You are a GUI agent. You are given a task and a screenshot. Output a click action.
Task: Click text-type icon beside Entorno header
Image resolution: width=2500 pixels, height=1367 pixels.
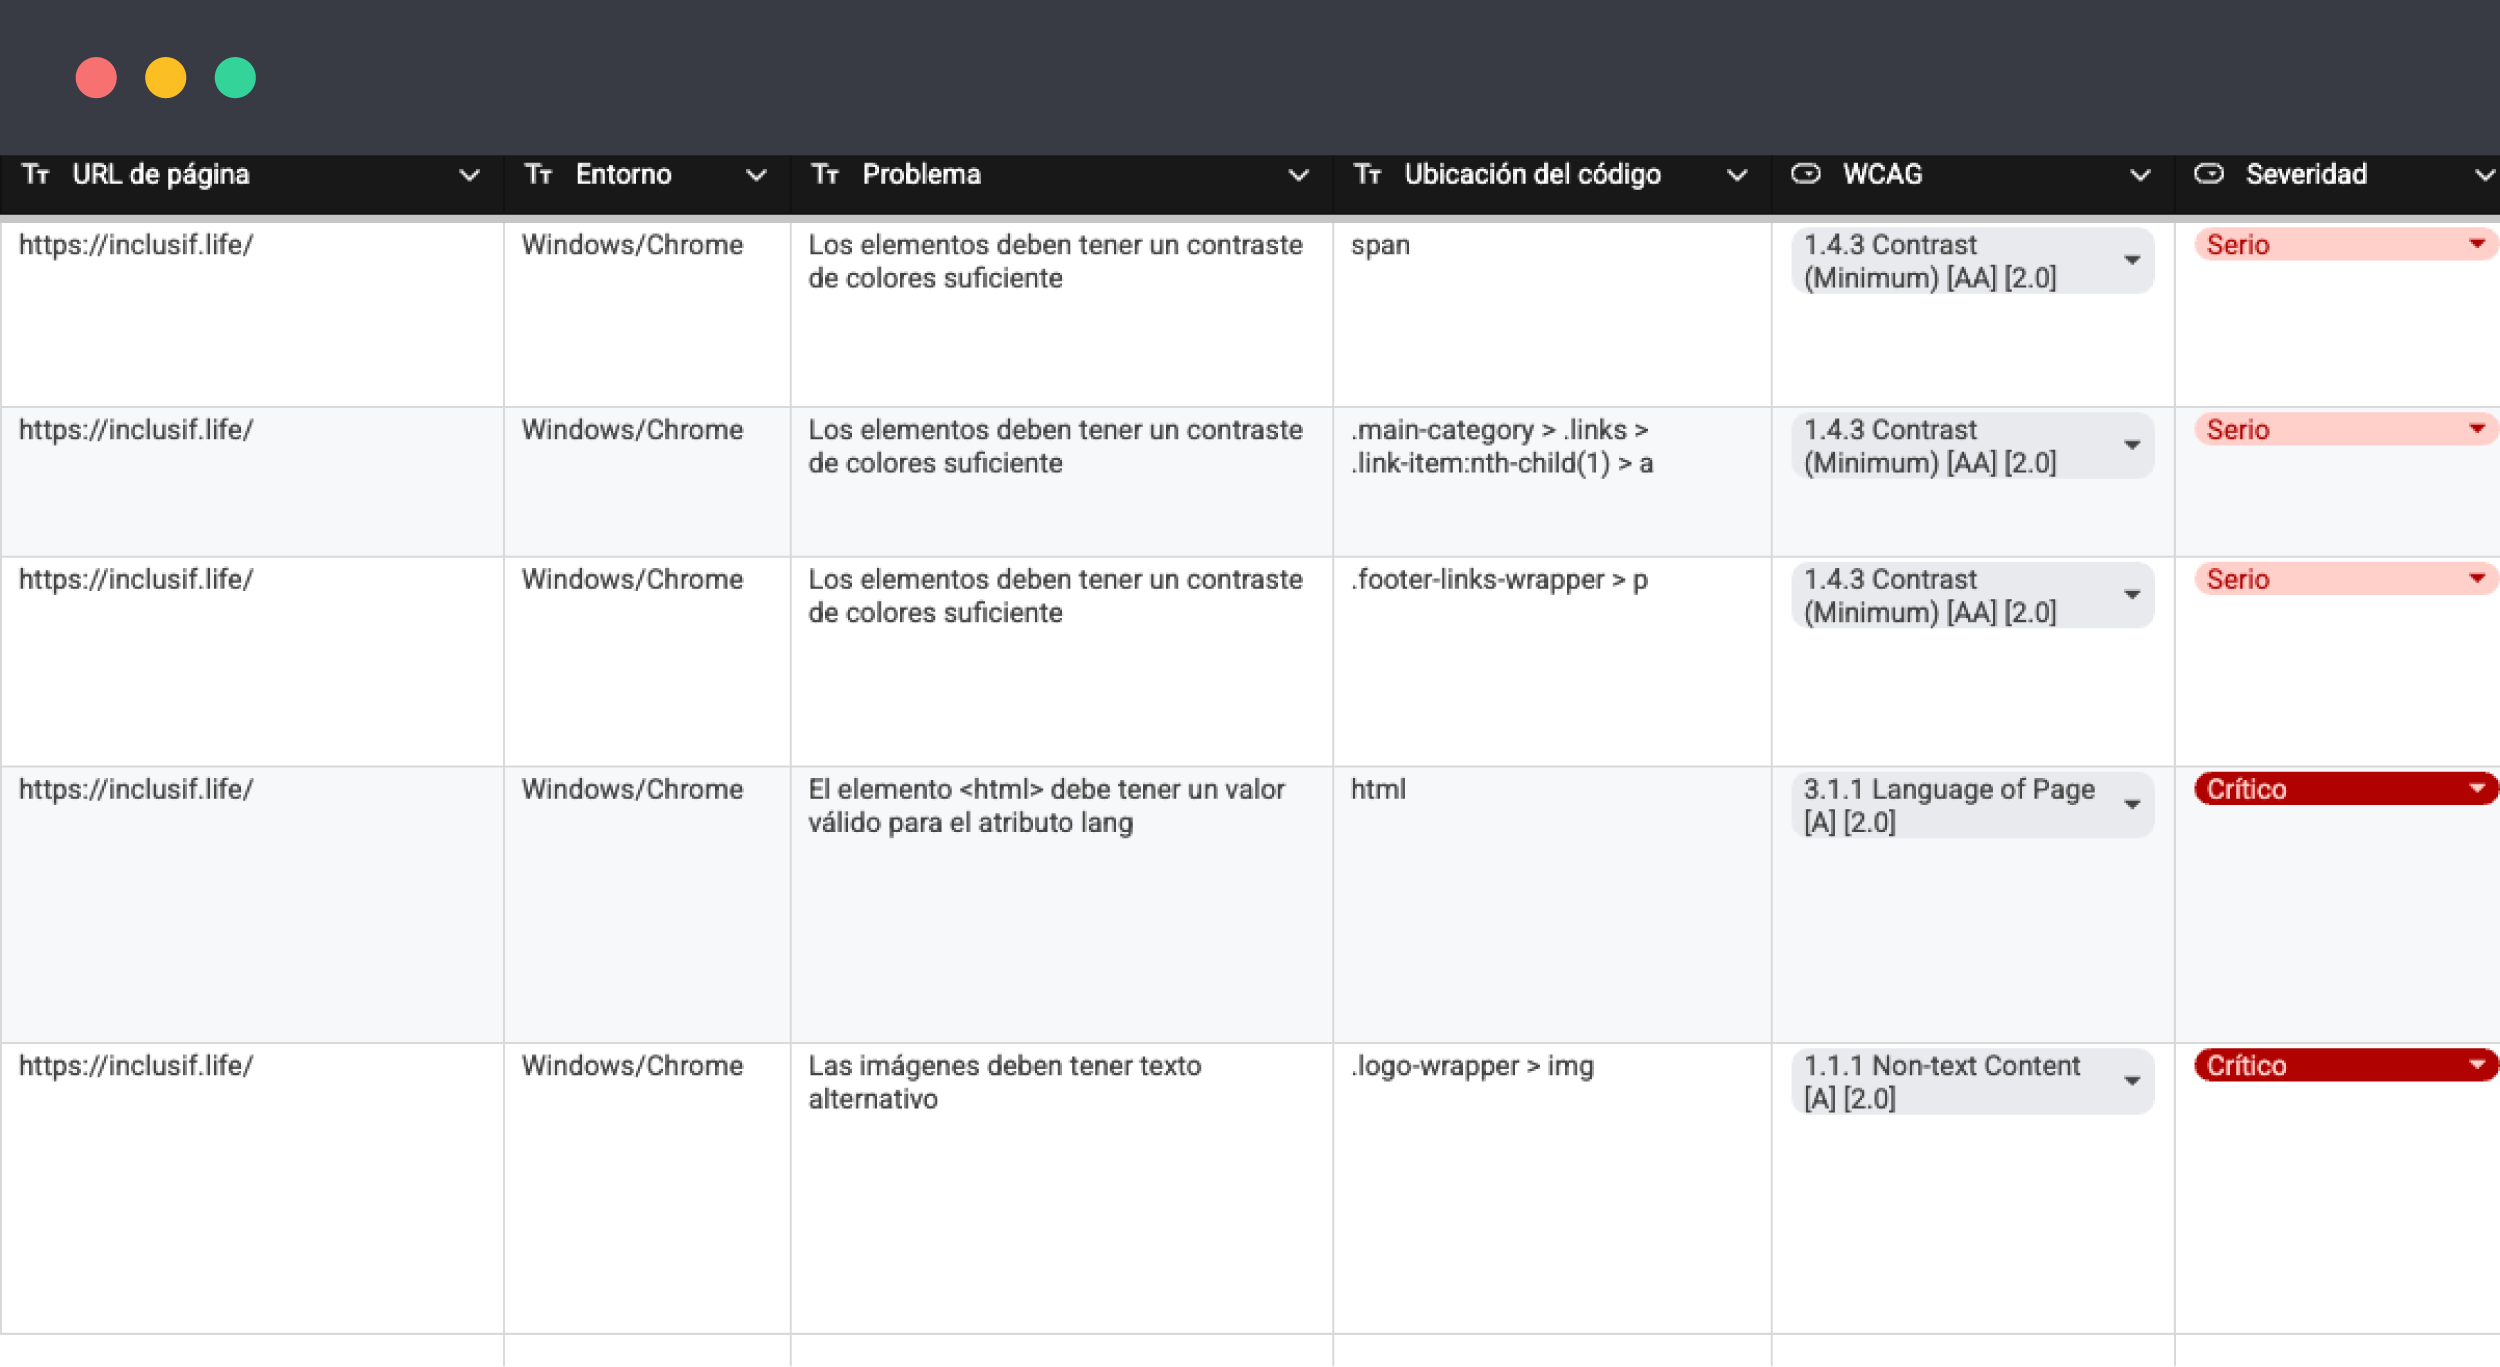[539, 175]
